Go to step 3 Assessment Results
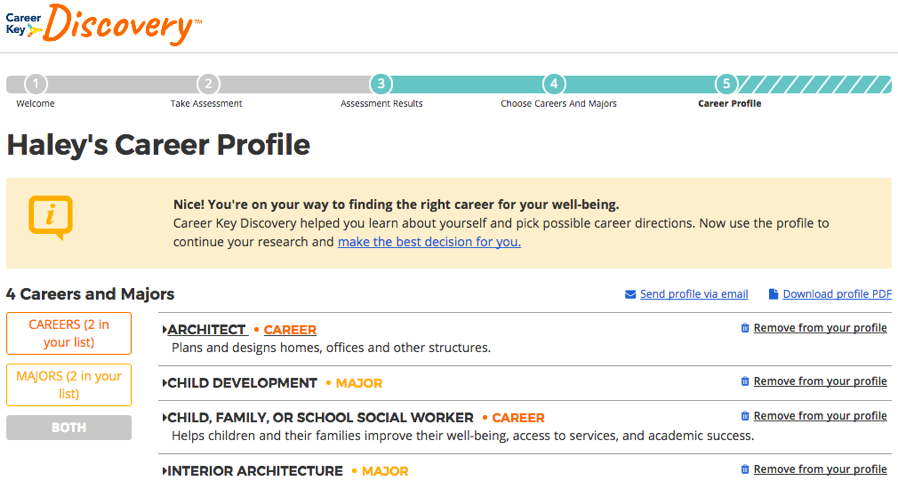 coord(381,84)
